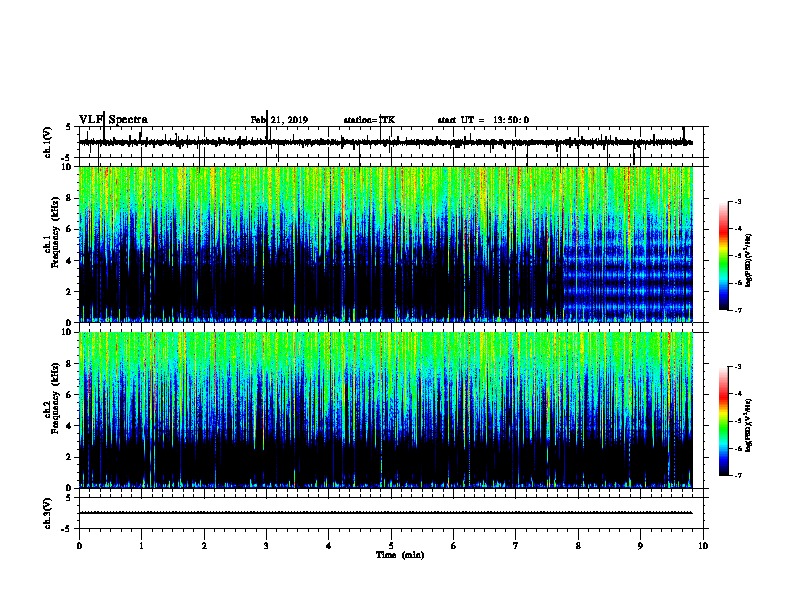Click the ch.2 colorbar log(PSD) unit label
This screenshot has width=792, height=612.
coord(749,425)
